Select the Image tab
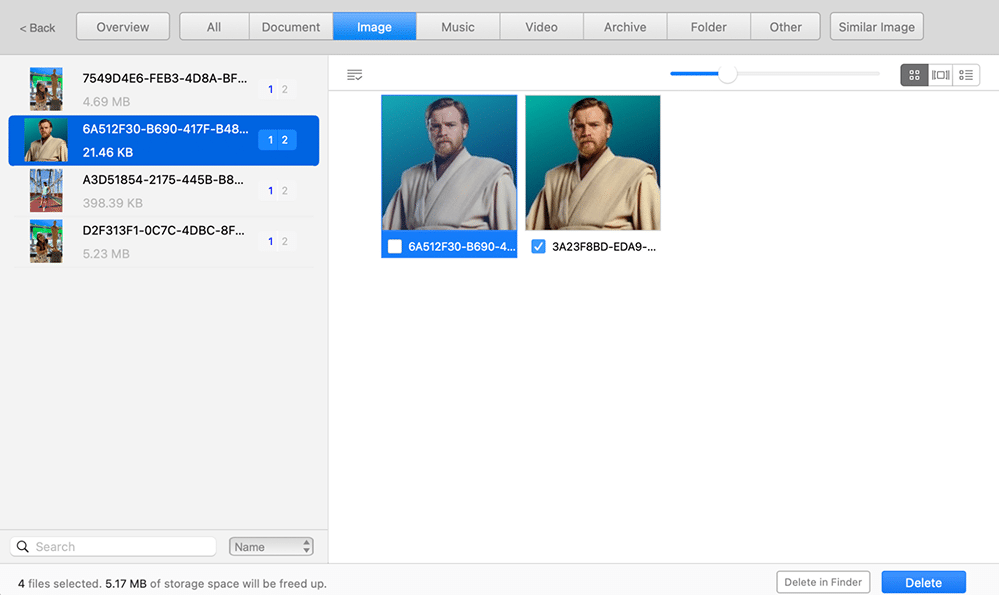 tap(375, 27)
